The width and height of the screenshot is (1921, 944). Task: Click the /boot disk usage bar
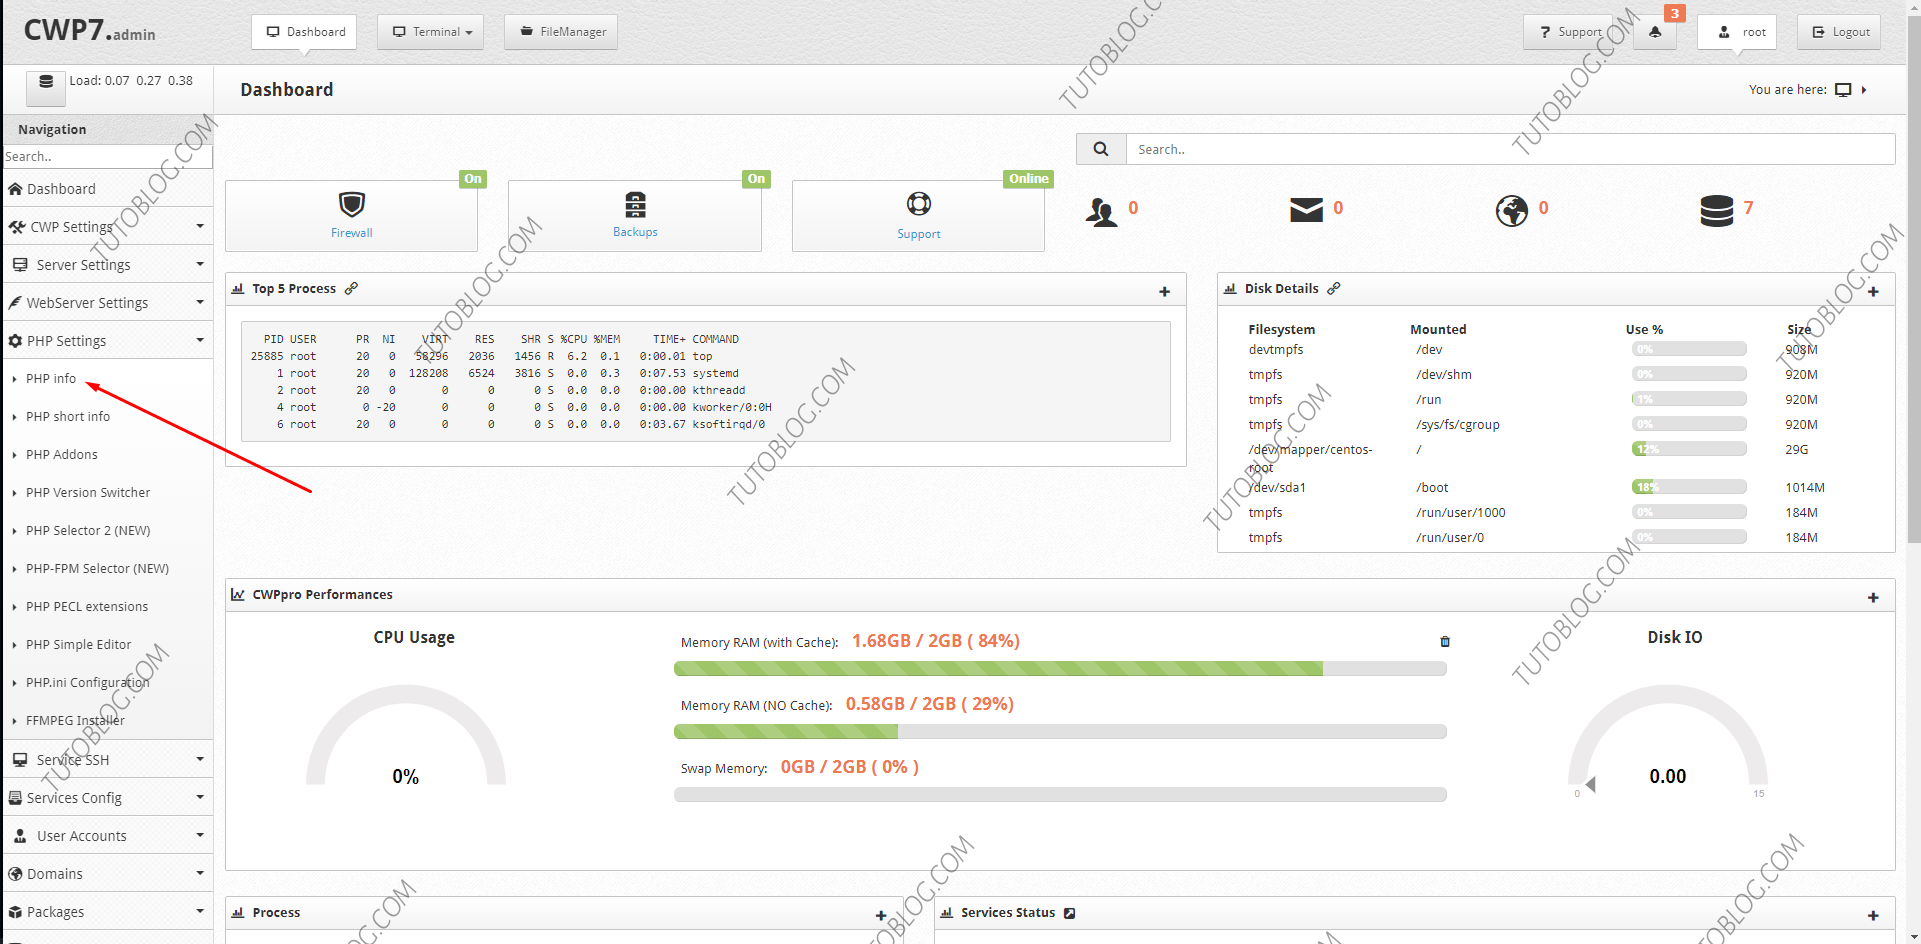[x=1689, y=487]
